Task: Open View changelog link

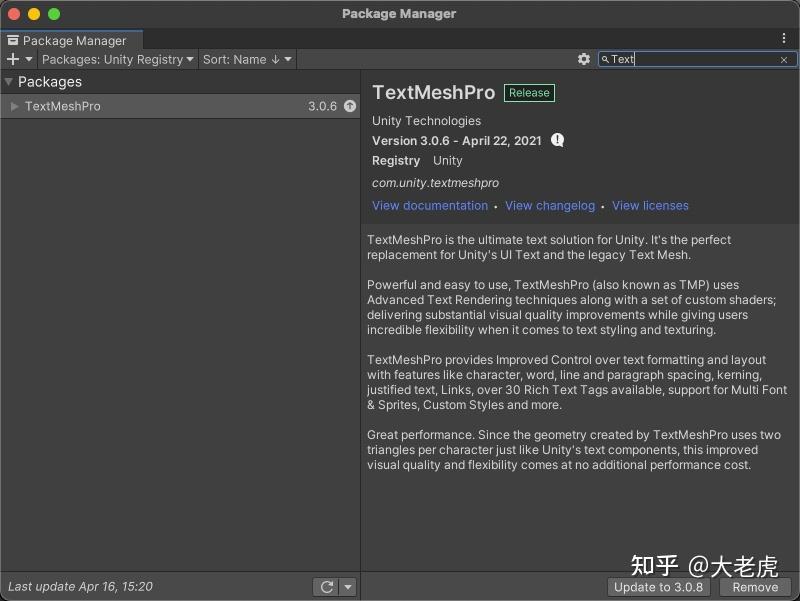Action: [x=550, y=205]
